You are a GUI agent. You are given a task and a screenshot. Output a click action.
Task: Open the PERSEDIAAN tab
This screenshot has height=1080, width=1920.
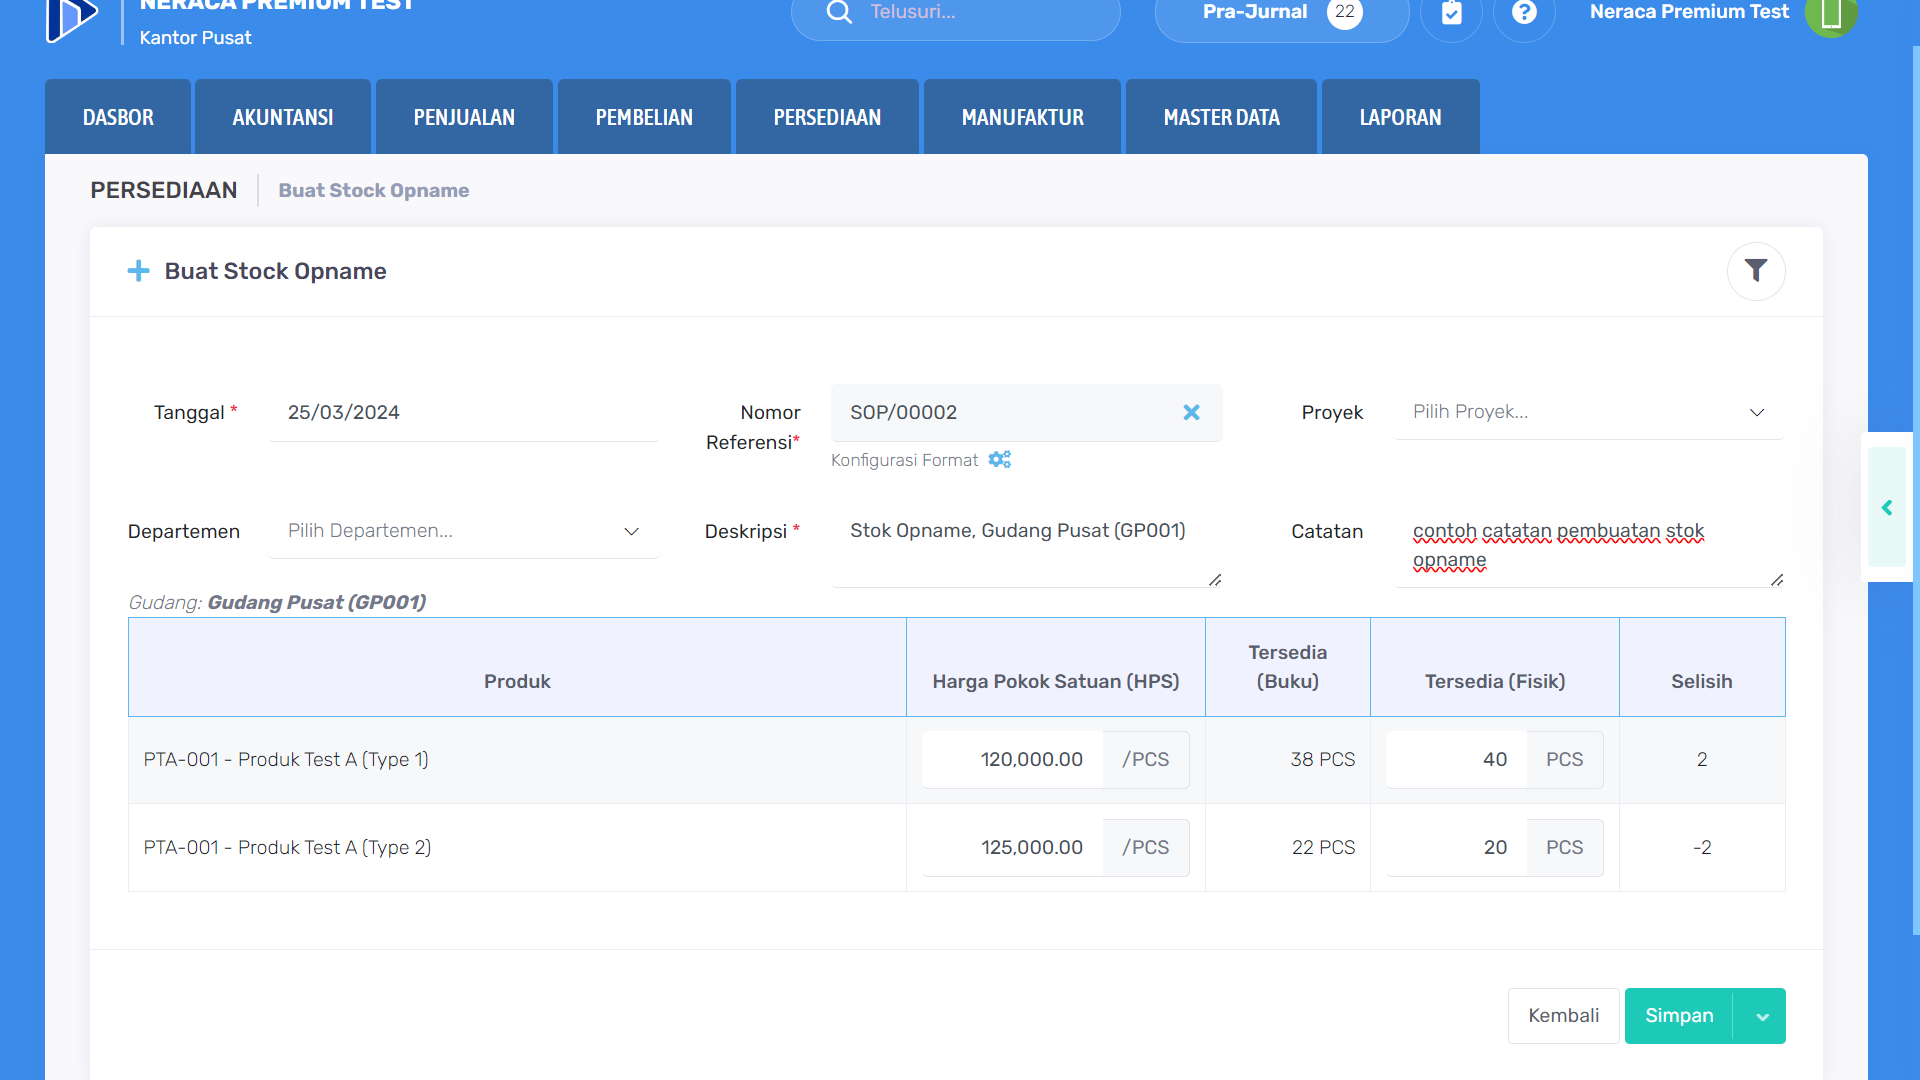(x=827, y=117)
